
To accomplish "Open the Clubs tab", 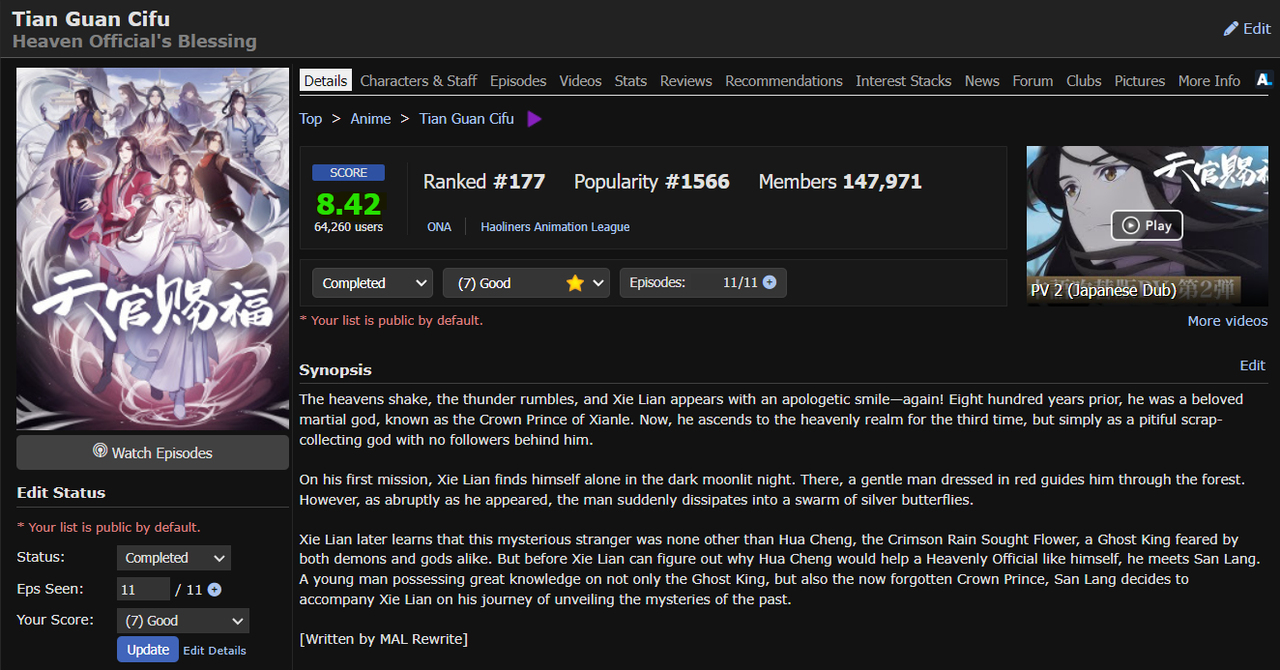I will (x=1084, y=81).
